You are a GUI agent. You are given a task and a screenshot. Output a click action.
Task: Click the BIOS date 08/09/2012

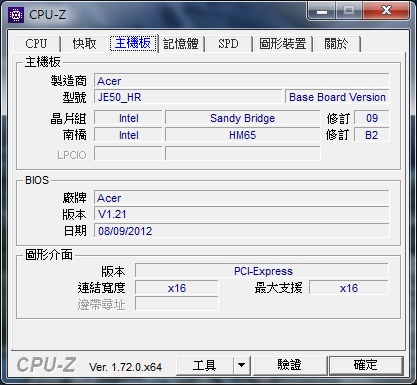coord(242,231)
